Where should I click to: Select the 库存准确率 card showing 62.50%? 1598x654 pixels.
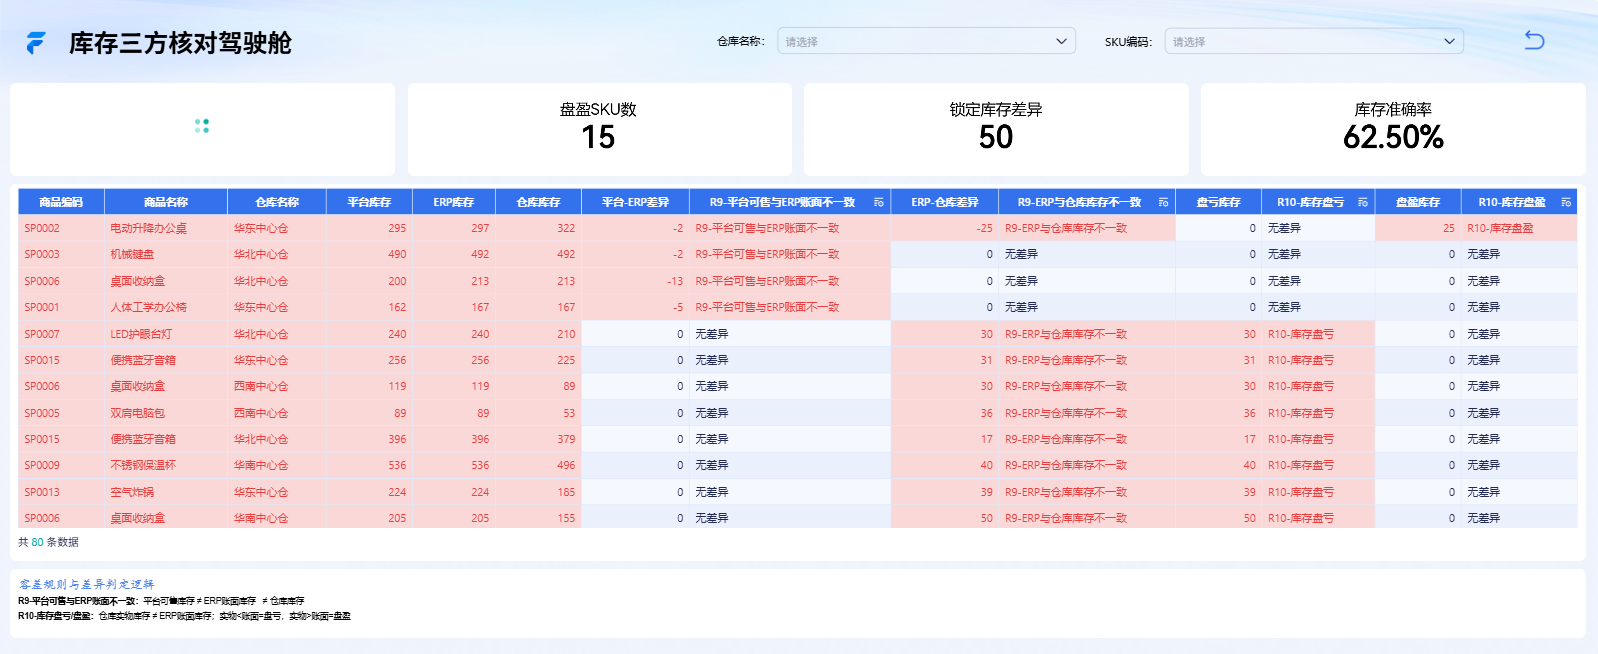point(1393,129)
